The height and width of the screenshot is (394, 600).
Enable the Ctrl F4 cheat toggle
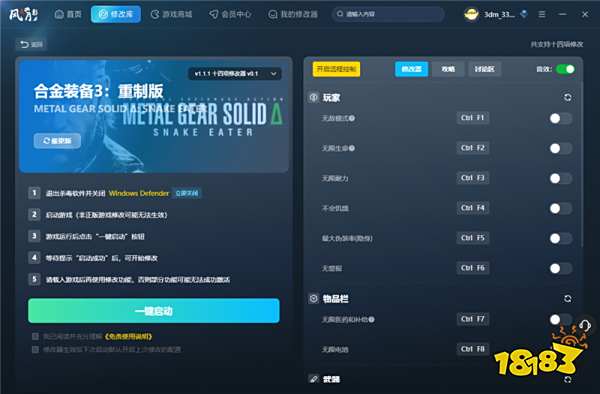(x=561, y=208)
